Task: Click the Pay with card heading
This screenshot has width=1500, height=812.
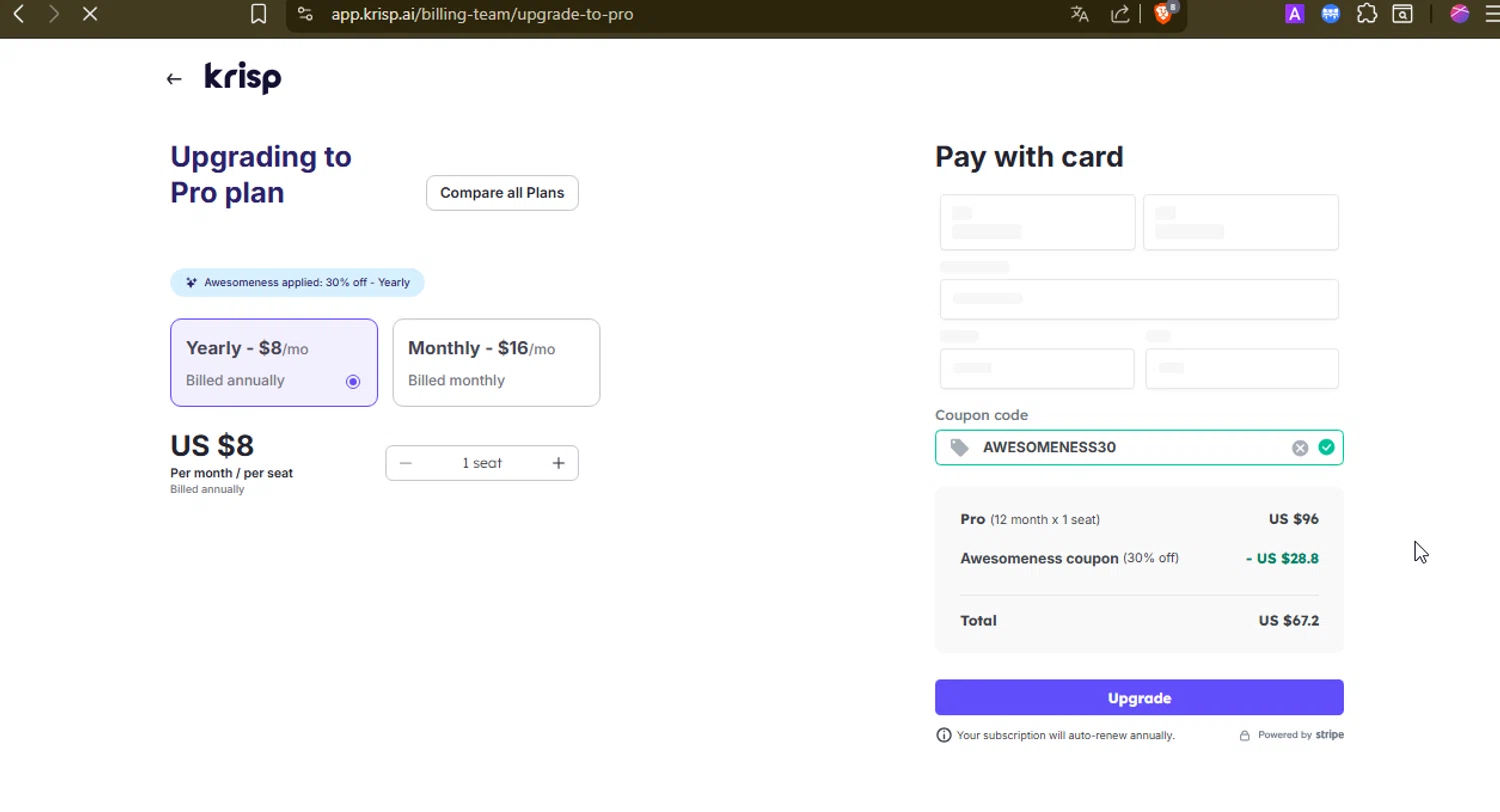Action: [x=1029, y=157]
